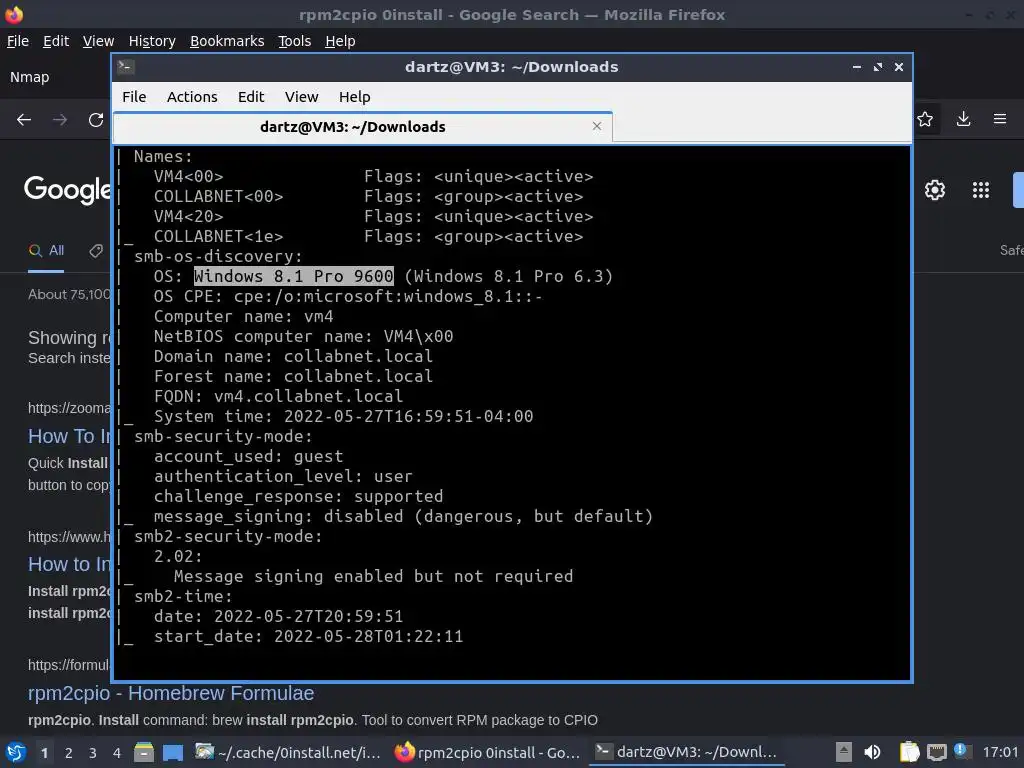Click the 'OS CPE: cpe:/o:microsoft:windows_8.1::-' line

pos(348,296)
